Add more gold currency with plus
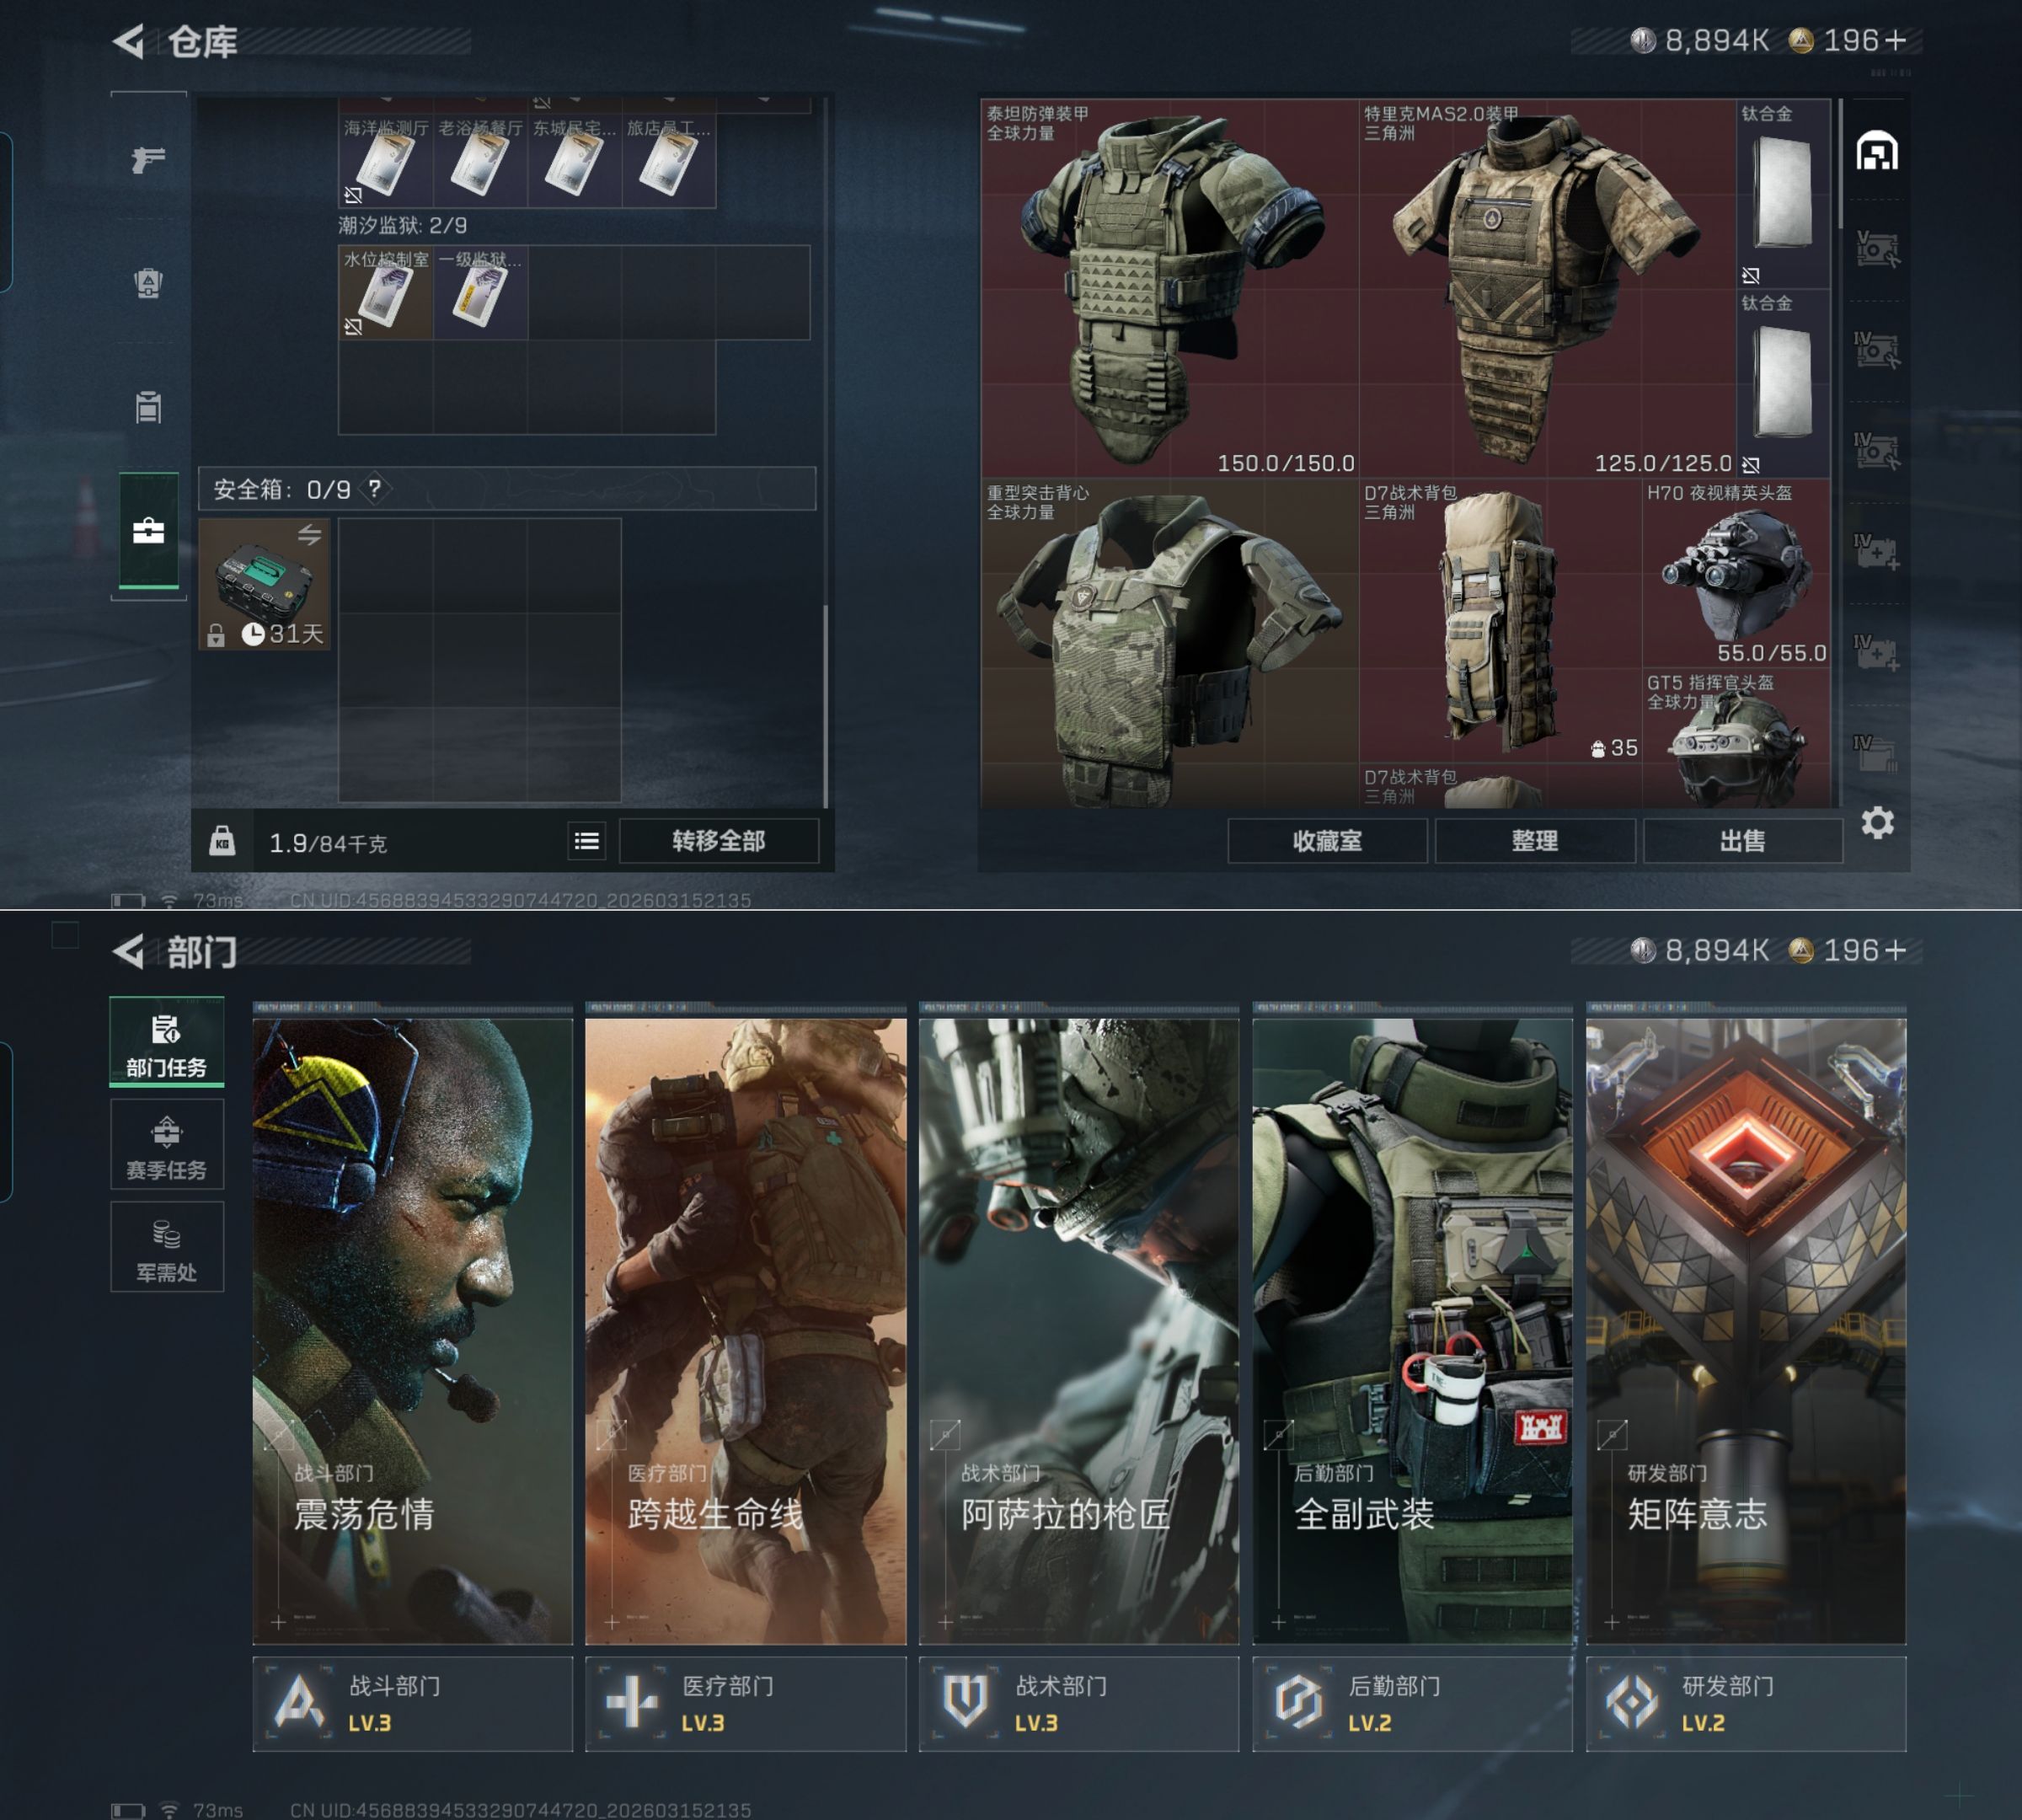Screen dimensions: 2022x1820 pyautogui.click(x=1894, y=40)
